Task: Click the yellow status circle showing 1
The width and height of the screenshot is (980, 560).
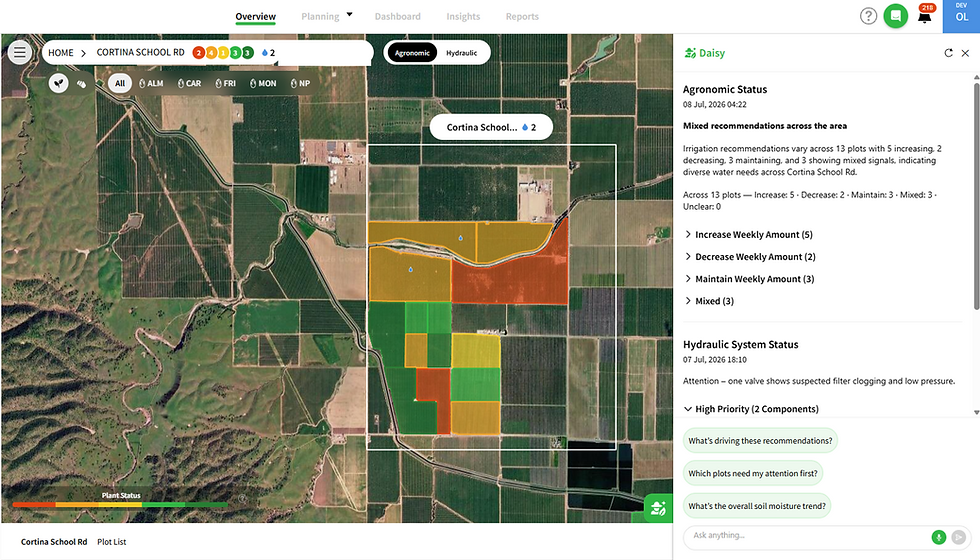Action: click(x=223, y=52)
